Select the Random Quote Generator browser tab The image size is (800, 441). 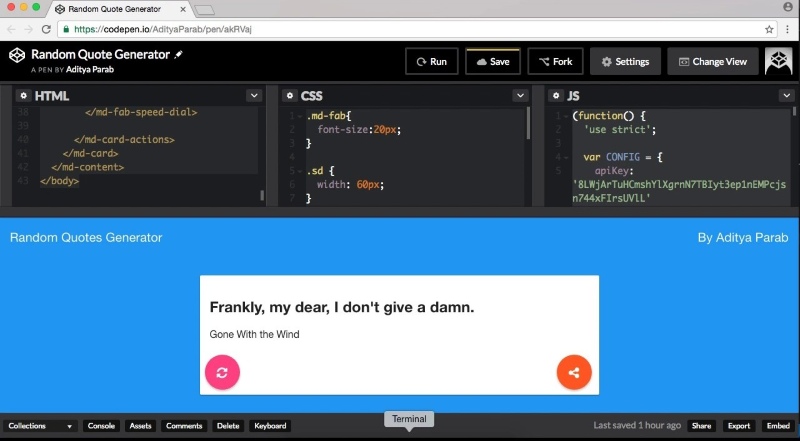pos(120,9)
